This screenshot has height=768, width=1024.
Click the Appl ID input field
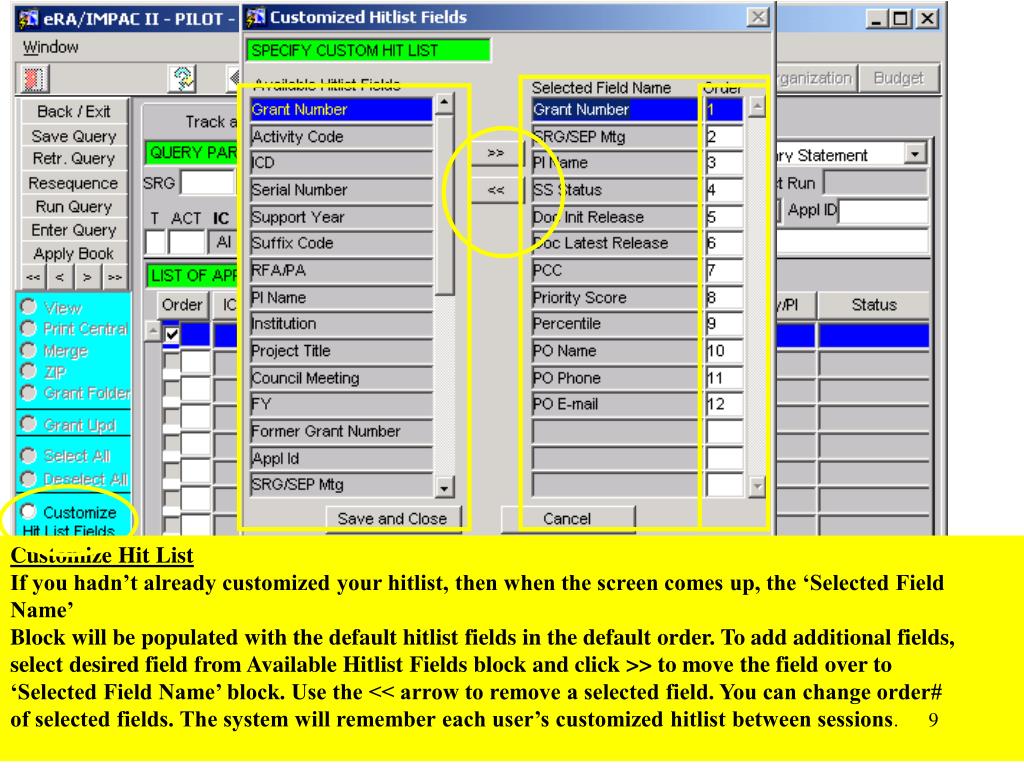pos(884,211)
